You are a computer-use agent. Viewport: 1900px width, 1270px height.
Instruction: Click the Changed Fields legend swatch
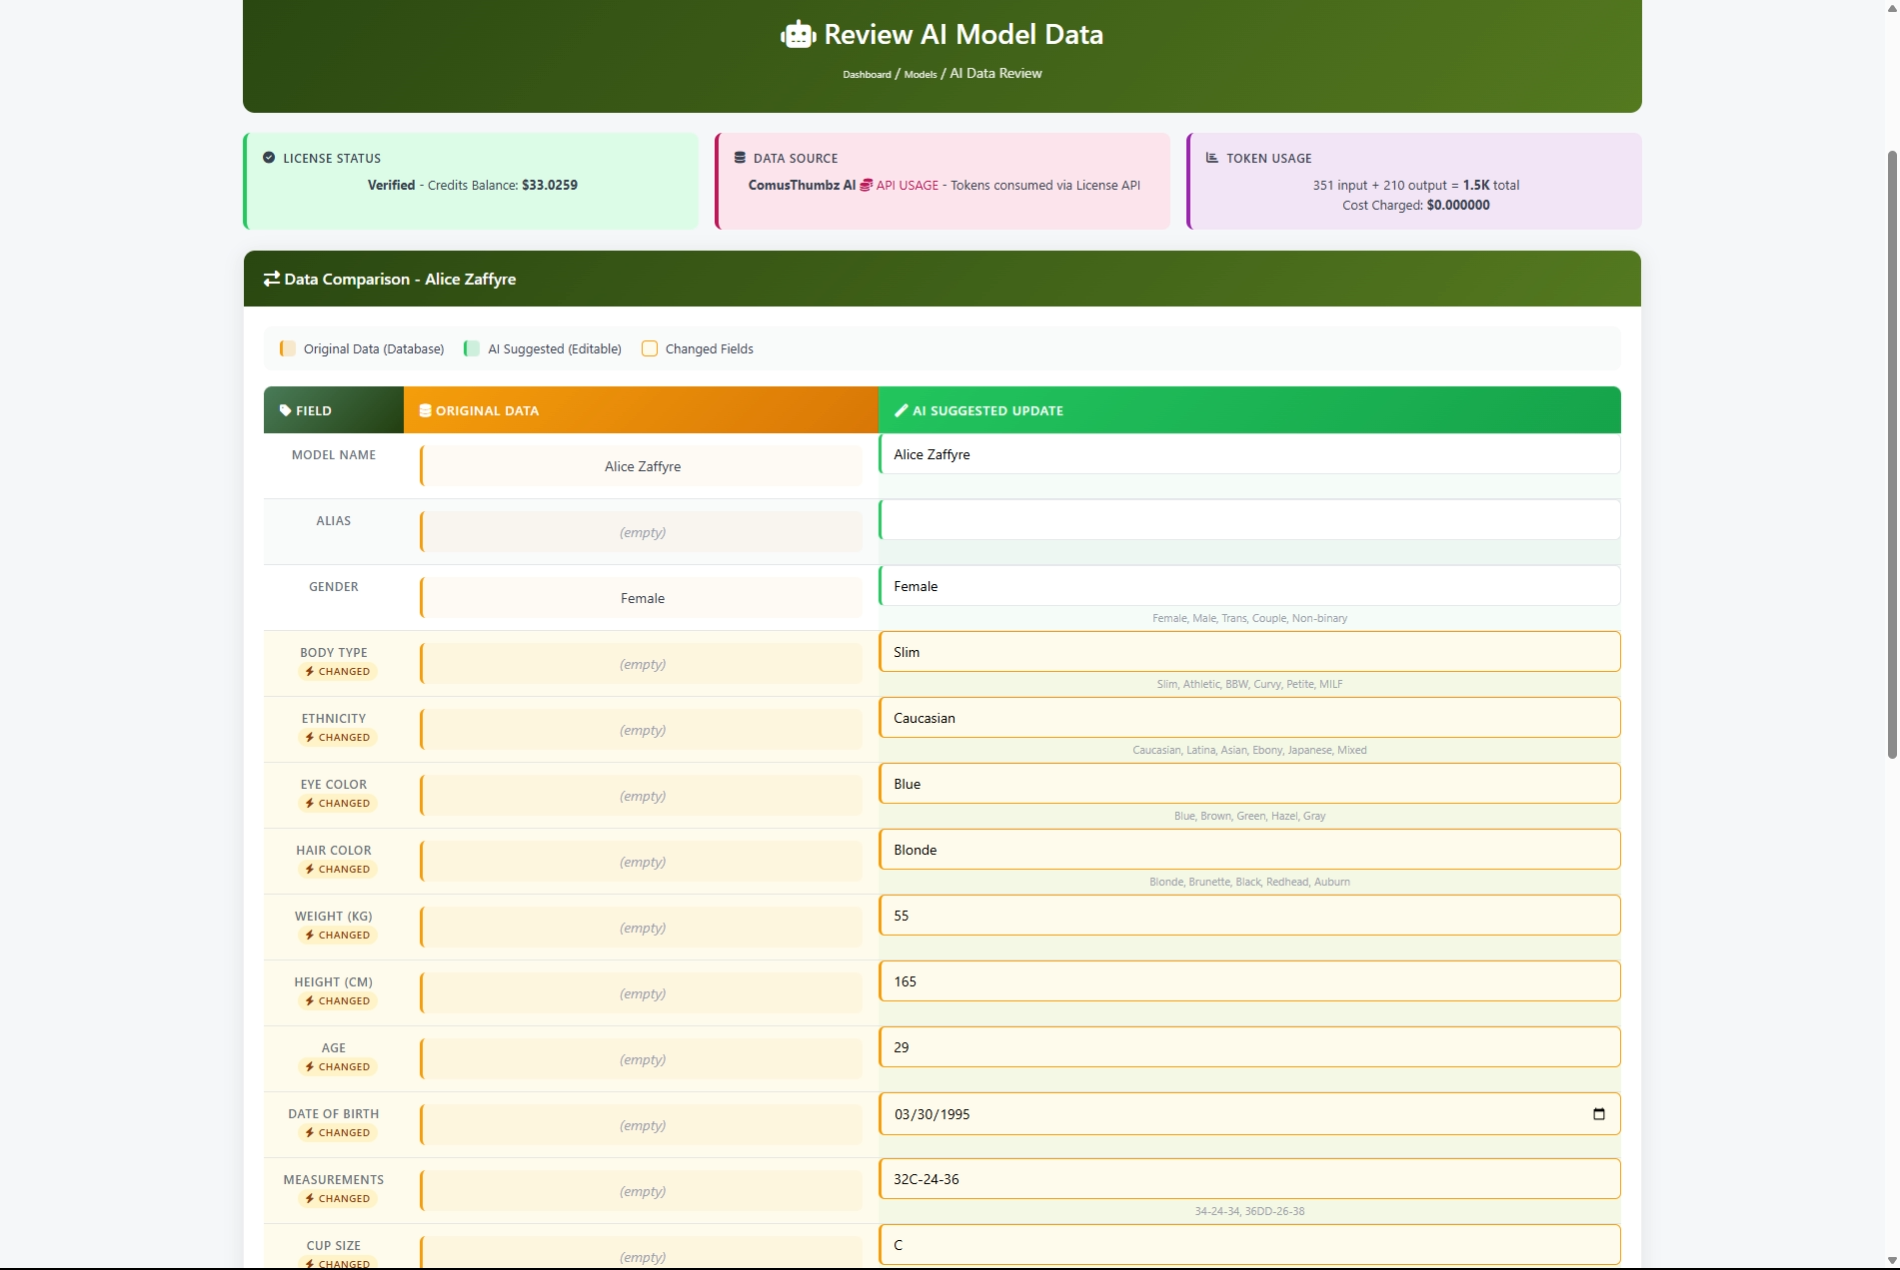[650, 349]
